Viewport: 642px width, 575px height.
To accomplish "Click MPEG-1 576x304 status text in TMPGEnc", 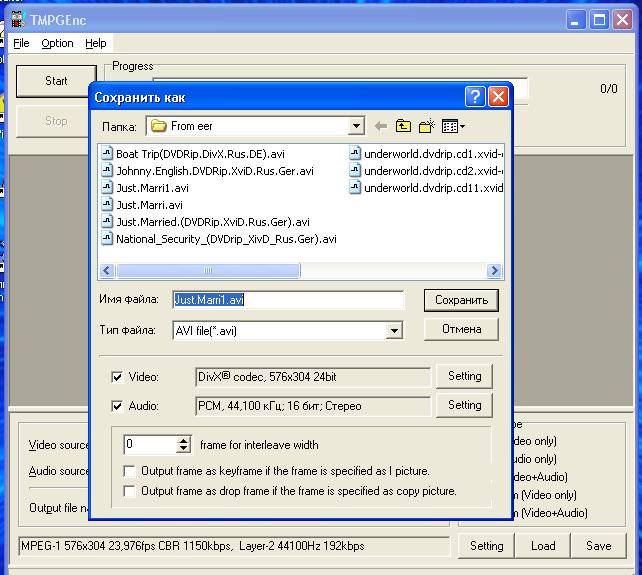I will point(234,546).
